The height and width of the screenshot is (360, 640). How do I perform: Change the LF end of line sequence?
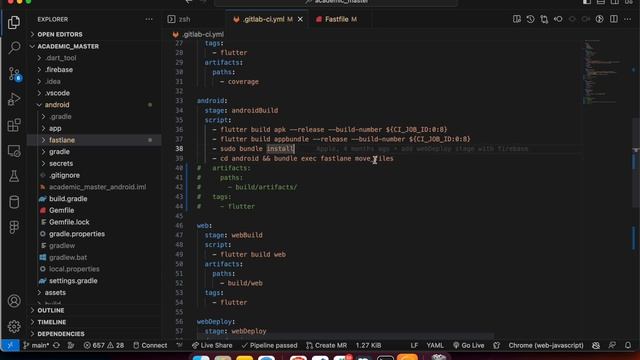click(414, 345)
